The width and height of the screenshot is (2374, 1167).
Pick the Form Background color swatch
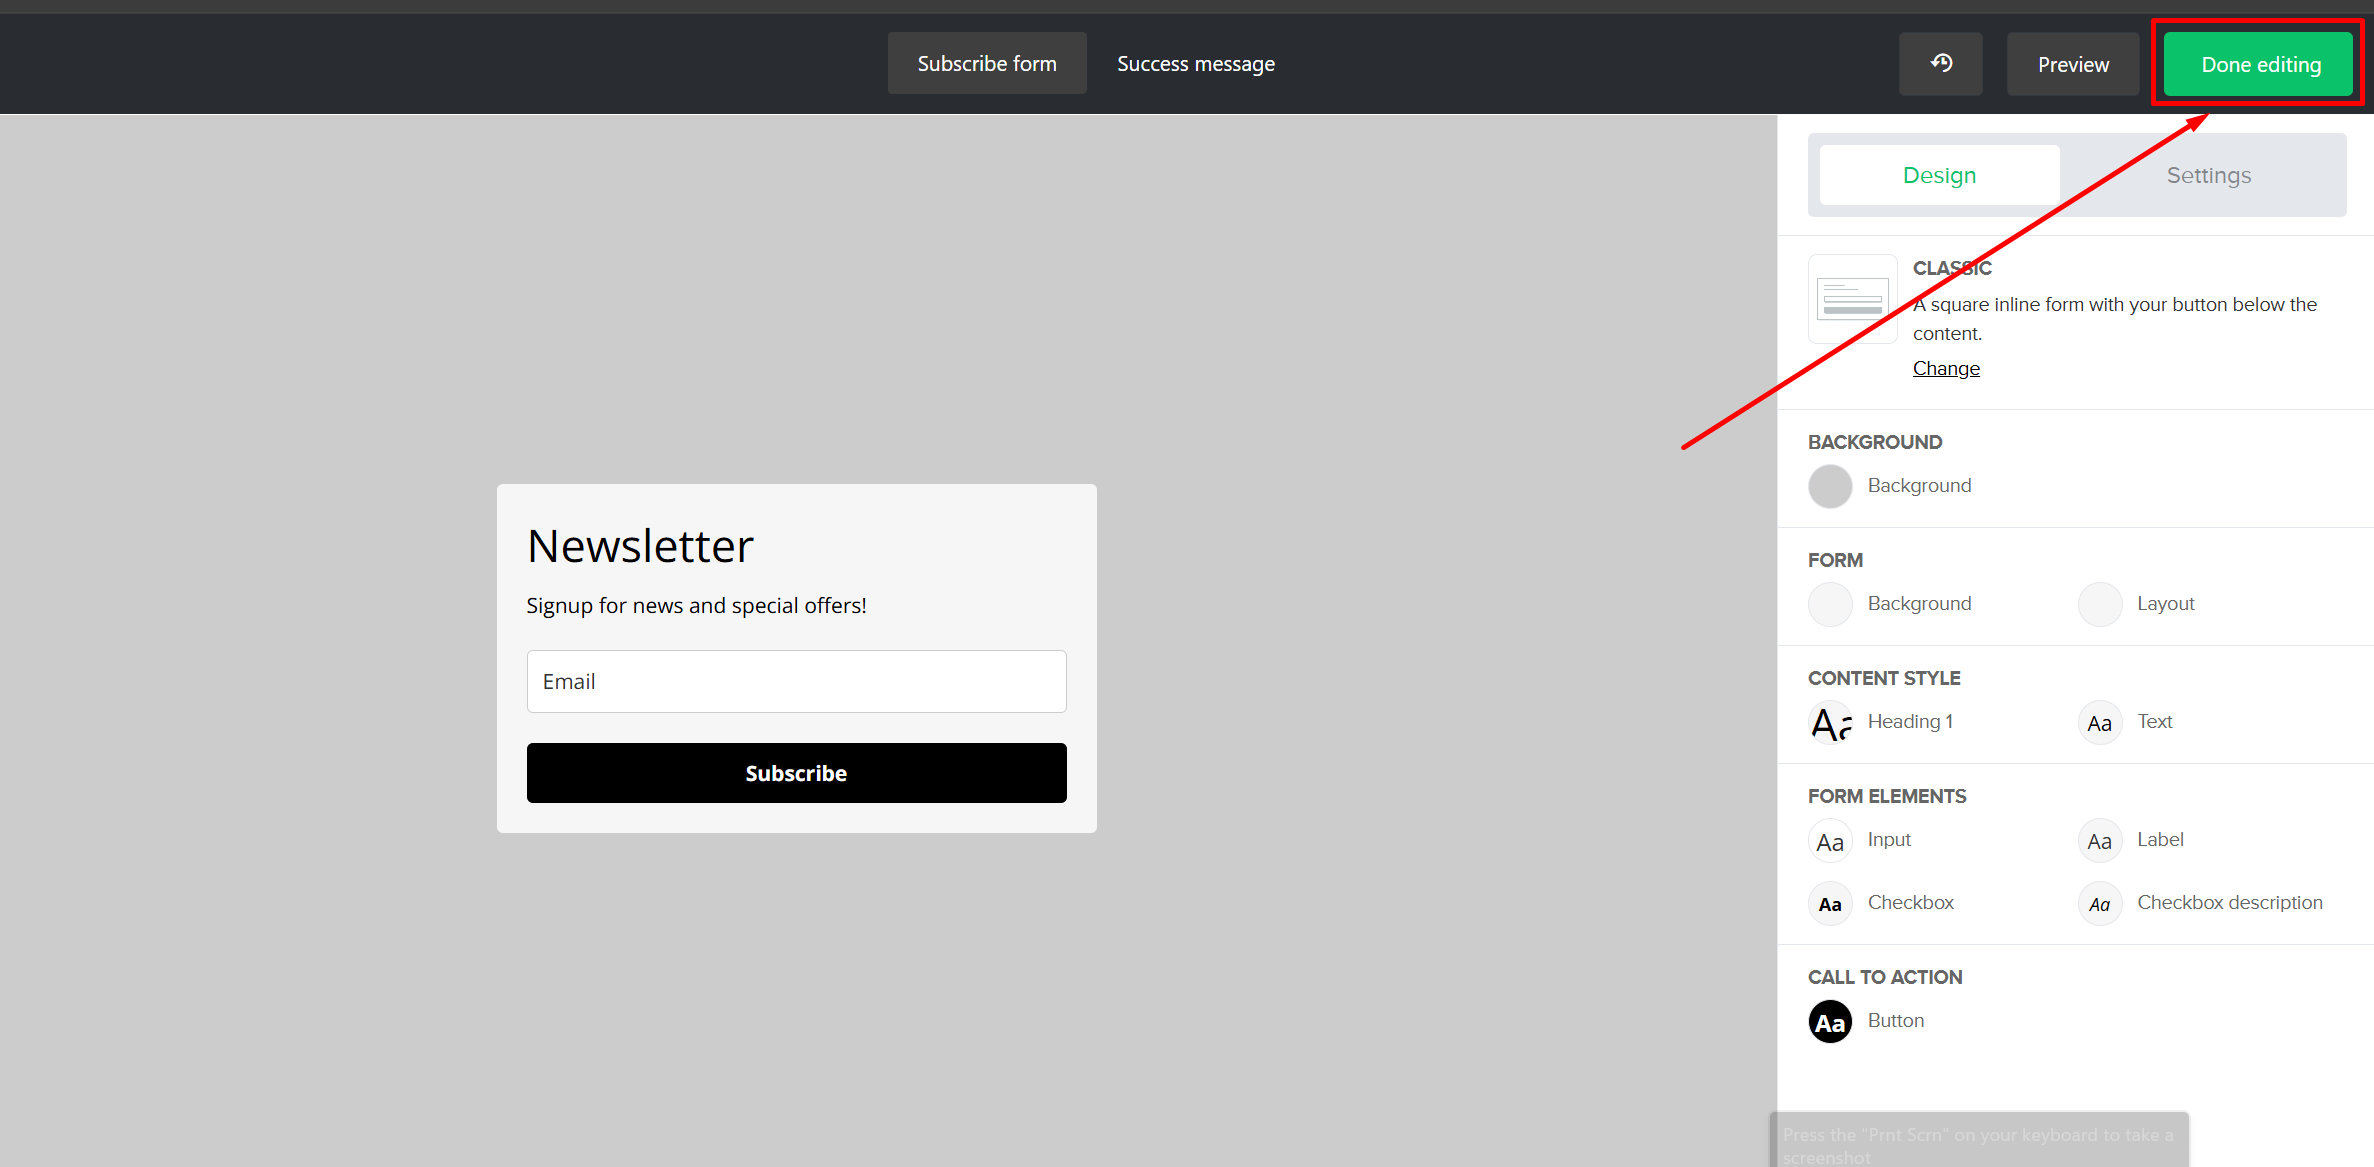(1830, 604)
